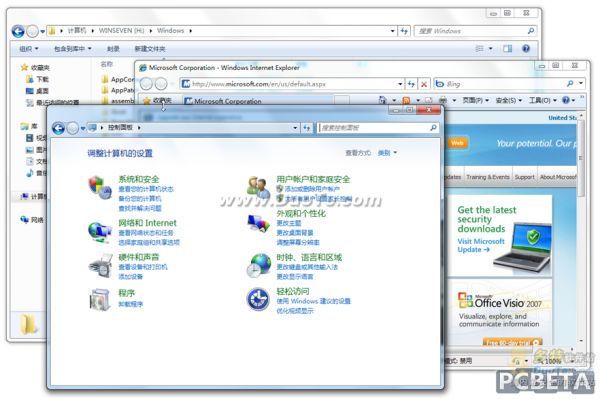Click the Clock, Language and Region globe icon
600x399 pixels.
pos(258,265)
